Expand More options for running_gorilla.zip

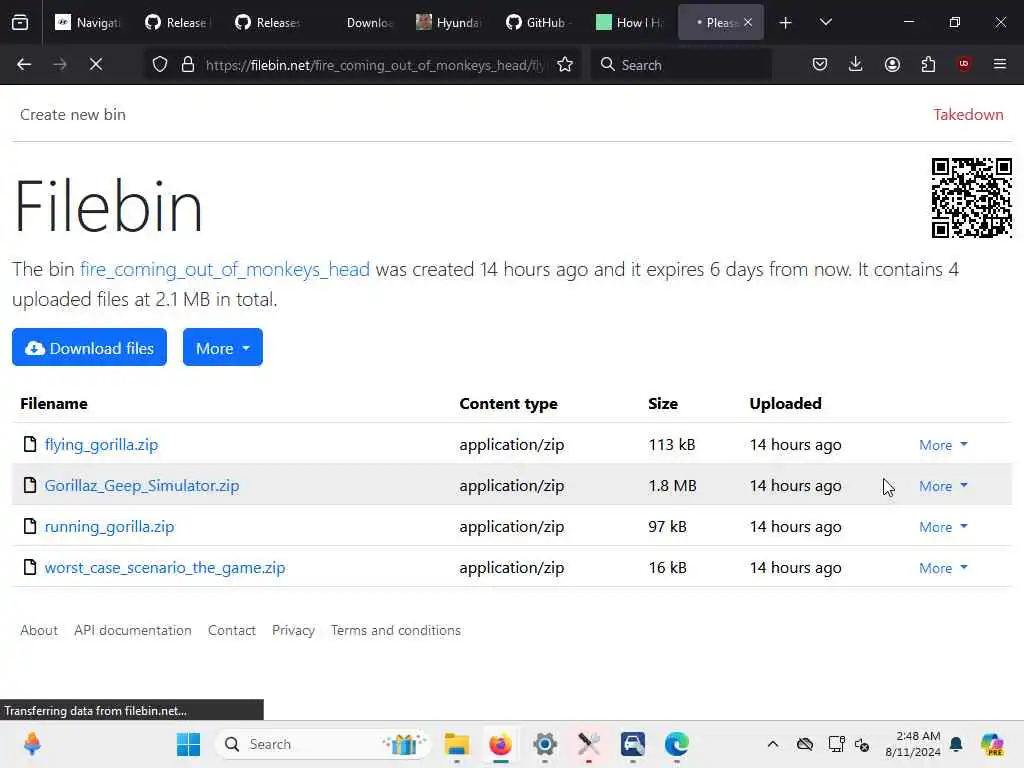tap(943, 527)
